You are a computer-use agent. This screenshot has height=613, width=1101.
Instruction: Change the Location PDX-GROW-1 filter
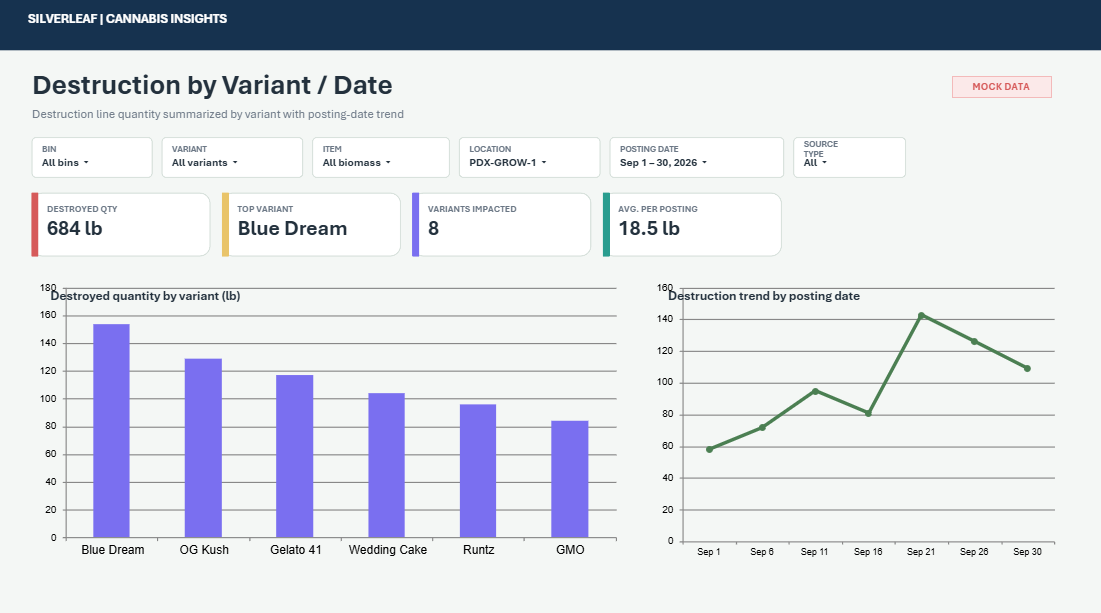(529, 157)
